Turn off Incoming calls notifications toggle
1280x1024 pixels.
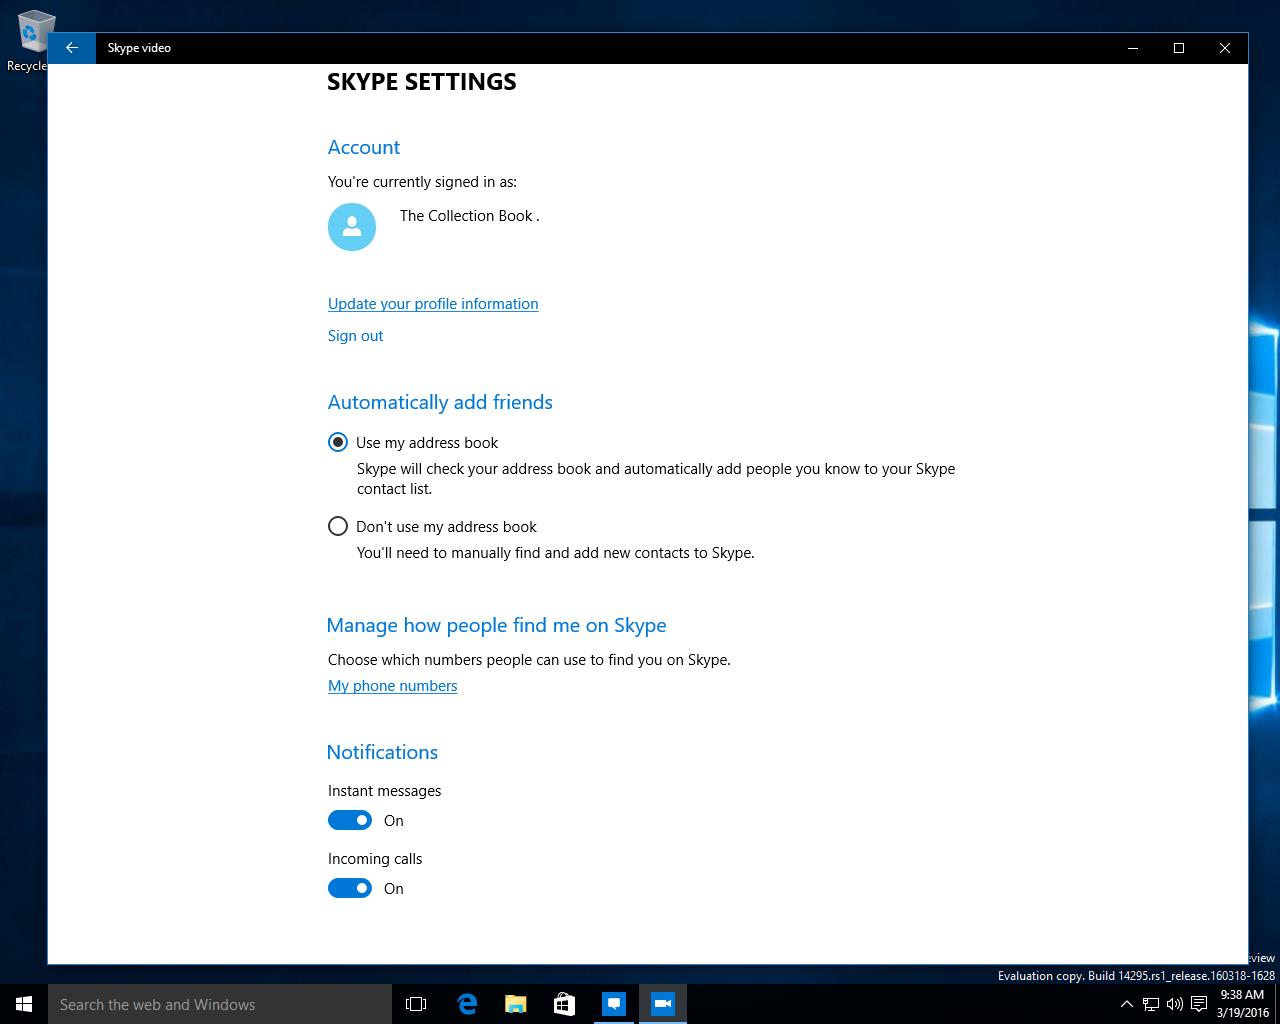coord(350,888)
